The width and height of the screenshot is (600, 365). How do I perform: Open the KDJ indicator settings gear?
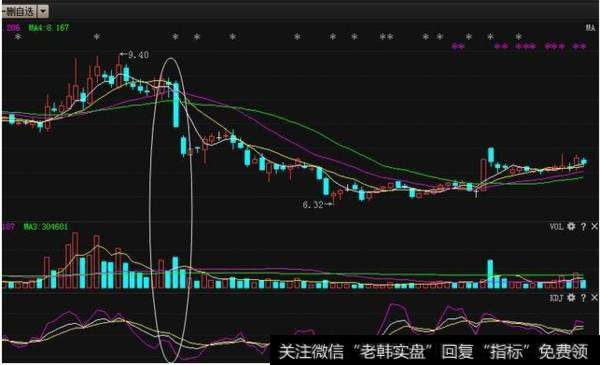[571, 297]
